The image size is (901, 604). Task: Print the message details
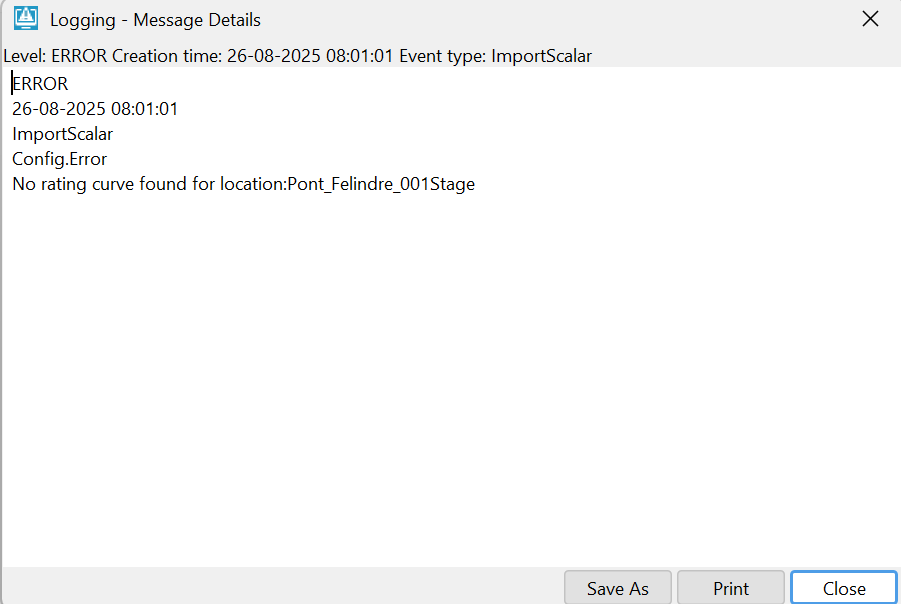[x=731, y=588]
